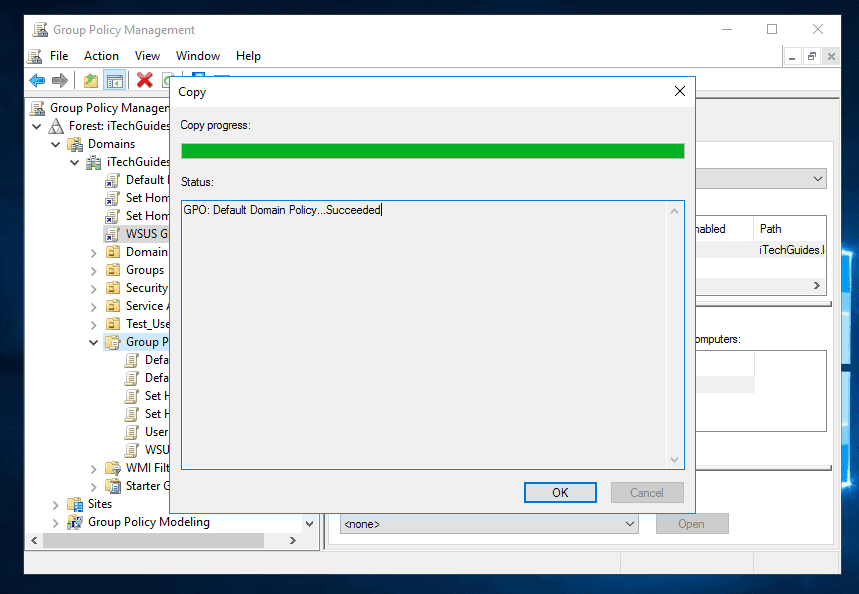This screenshot has width=859, height=594.
Task: Select the Default linked GPO icon under domain
Action: coord(112,180)
